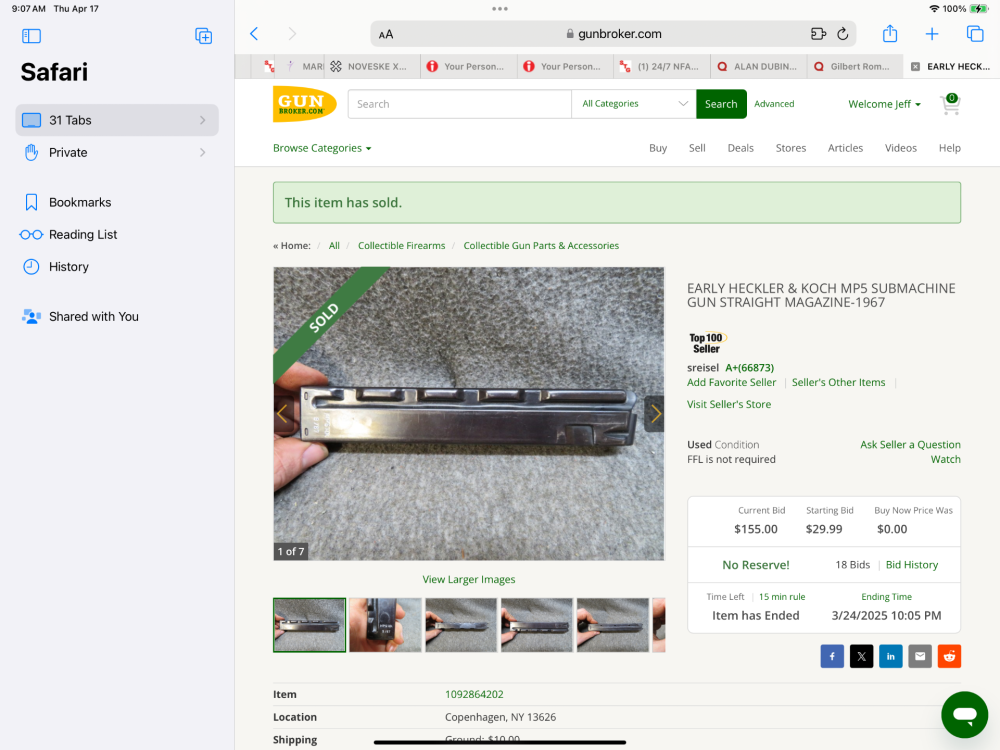Click the site Search field

459,104
